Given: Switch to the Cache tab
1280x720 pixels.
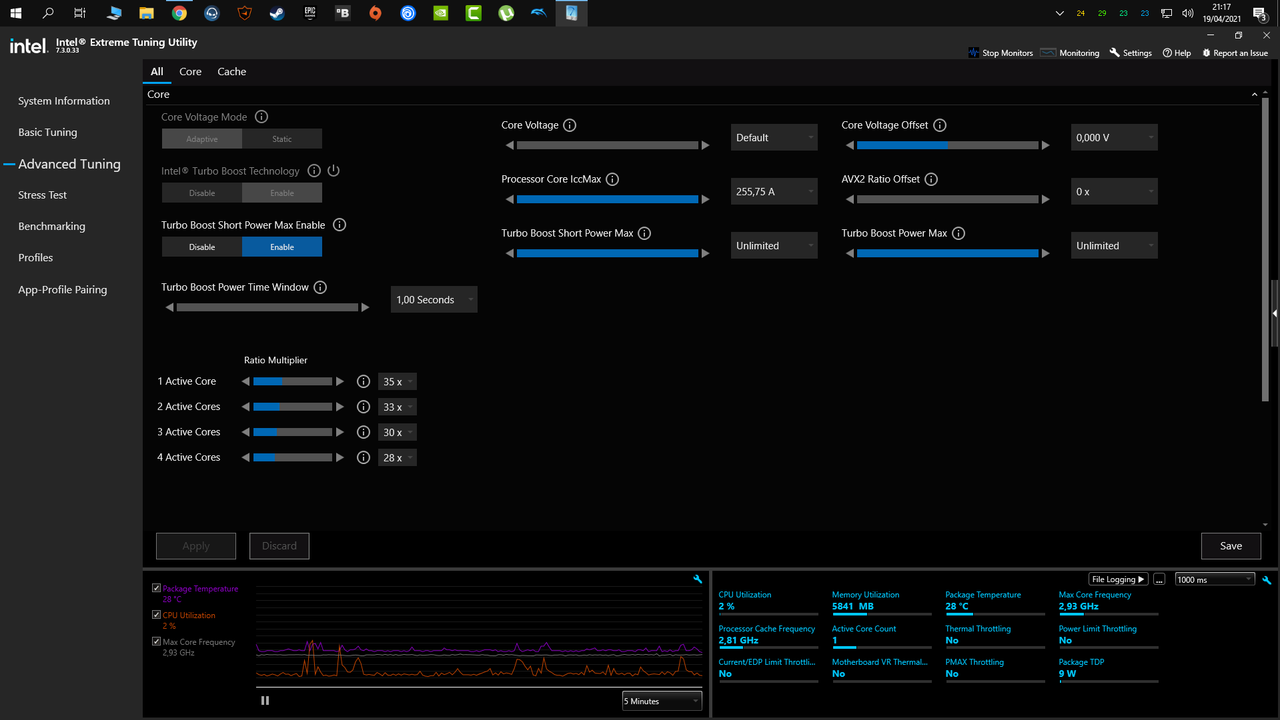Looking at the screenshot, I should [x=232, y=72].
